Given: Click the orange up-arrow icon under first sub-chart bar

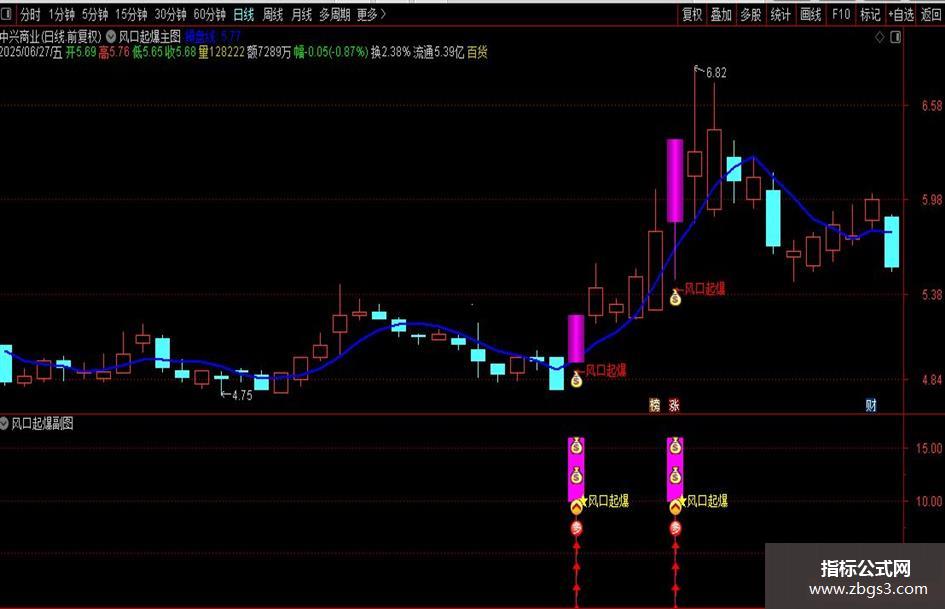Looking at the screenshot, I should pyautogui.click(x=577, y=507).
